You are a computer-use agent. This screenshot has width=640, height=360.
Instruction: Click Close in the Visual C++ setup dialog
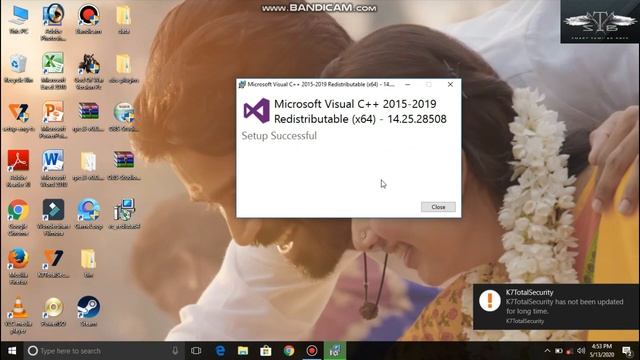click(x=438, y=207)
